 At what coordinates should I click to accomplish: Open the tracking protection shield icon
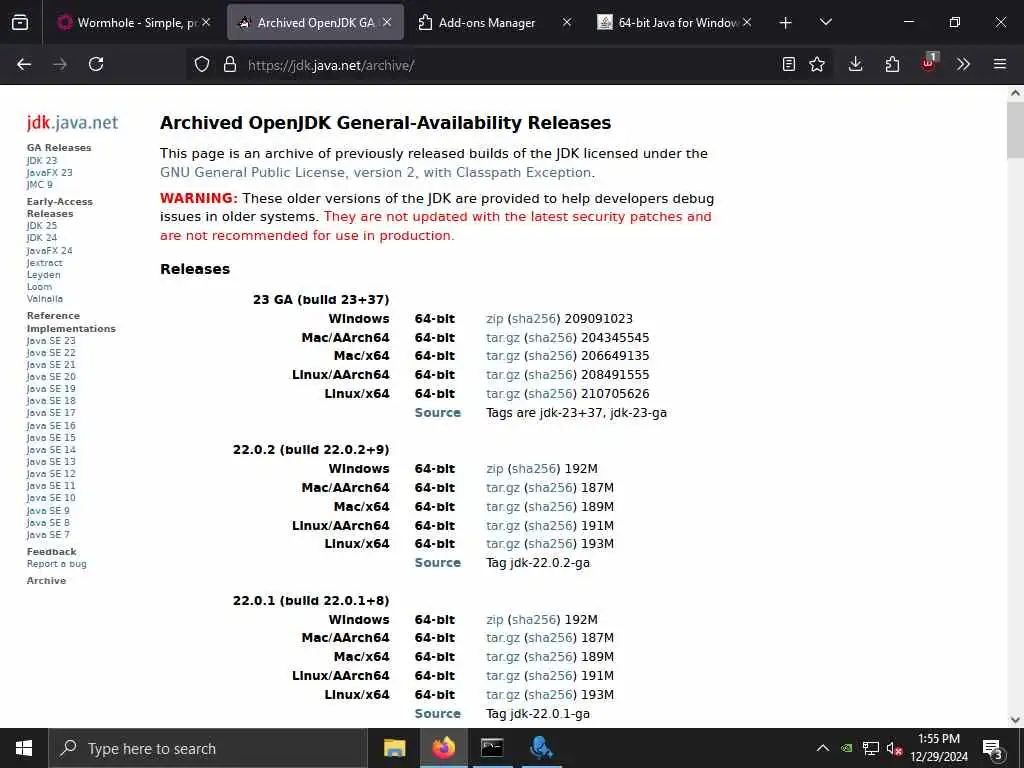tap(202, 64)
